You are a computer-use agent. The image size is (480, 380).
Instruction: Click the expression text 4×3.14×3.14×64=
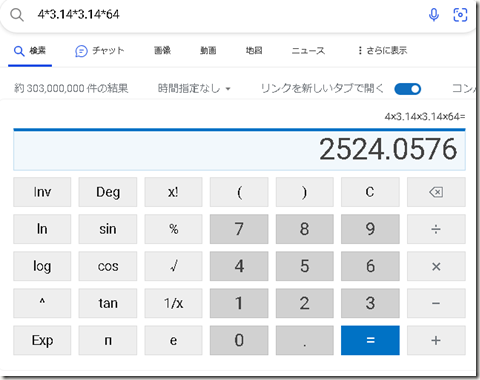coord(425,117)
